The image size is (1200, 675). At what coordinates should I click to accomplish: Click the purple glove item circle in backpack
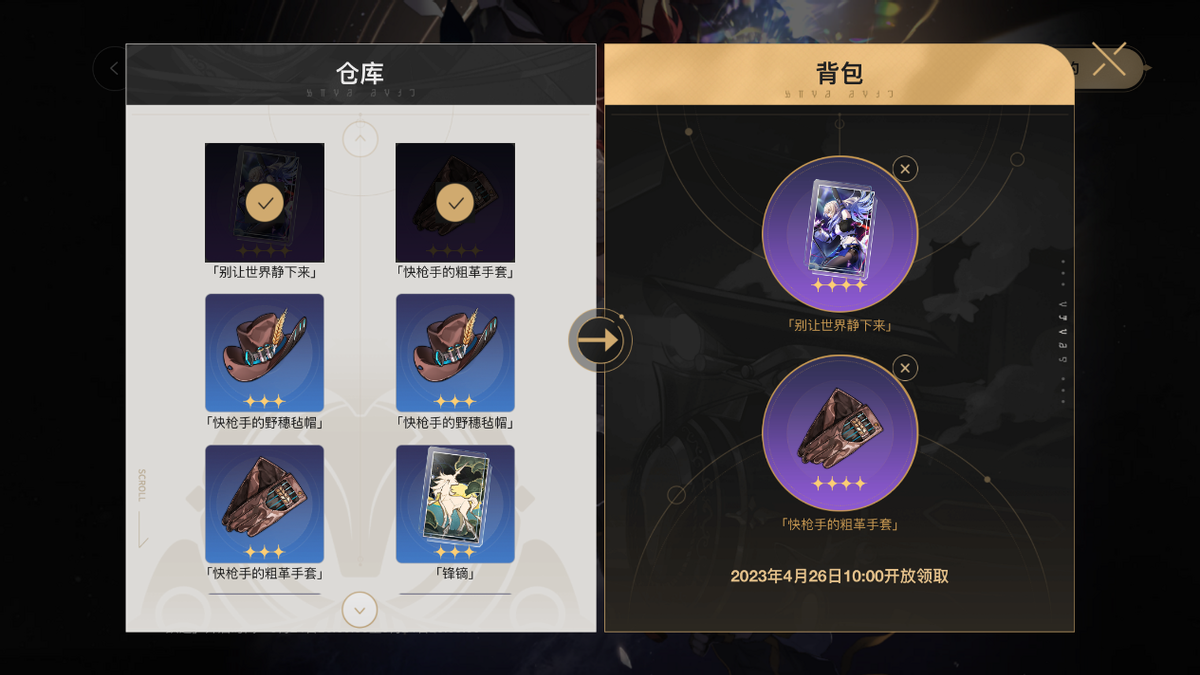coord(840,433)
